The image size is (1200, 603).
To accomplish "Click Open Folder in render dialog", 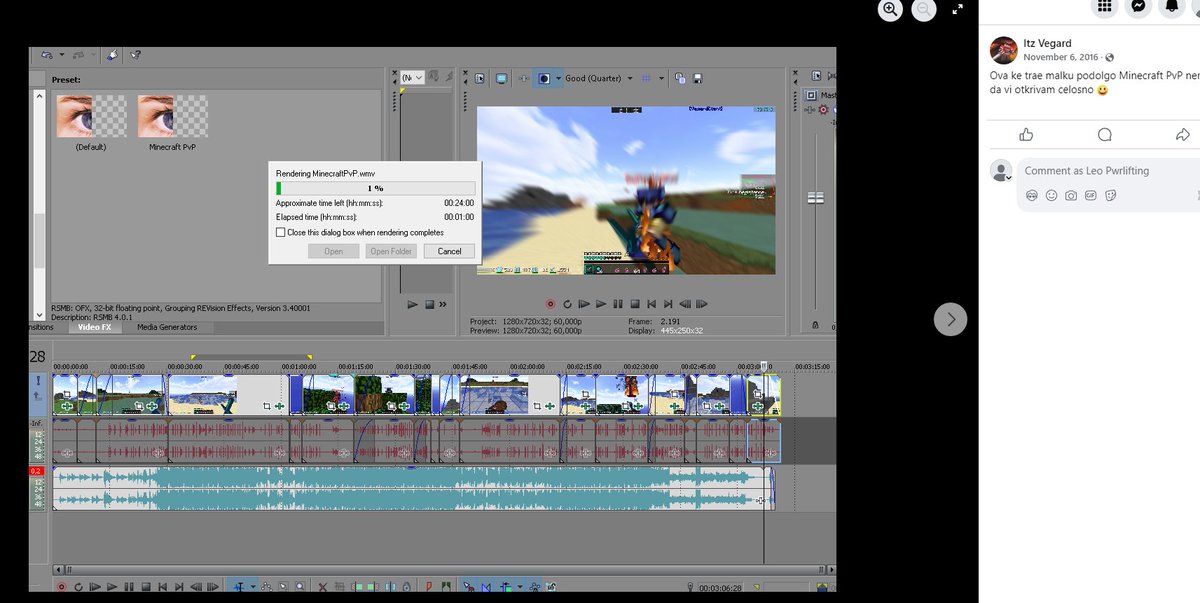I will [391, 251].
